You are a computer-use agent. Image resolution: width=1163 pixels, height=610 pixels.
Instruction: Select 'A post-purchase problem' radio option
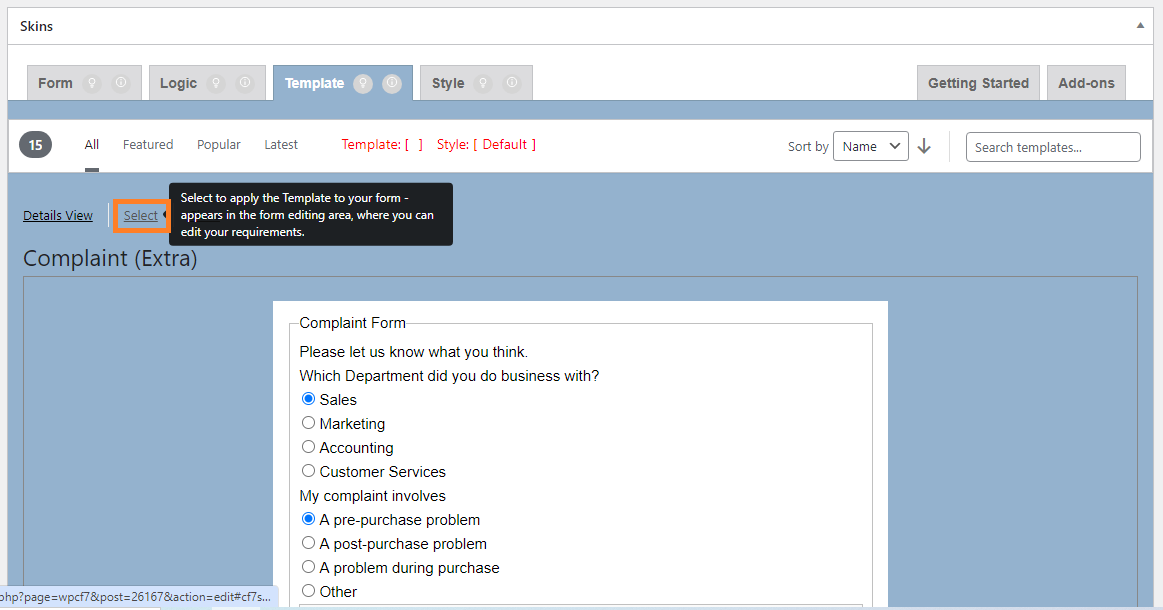coord(309,543)
